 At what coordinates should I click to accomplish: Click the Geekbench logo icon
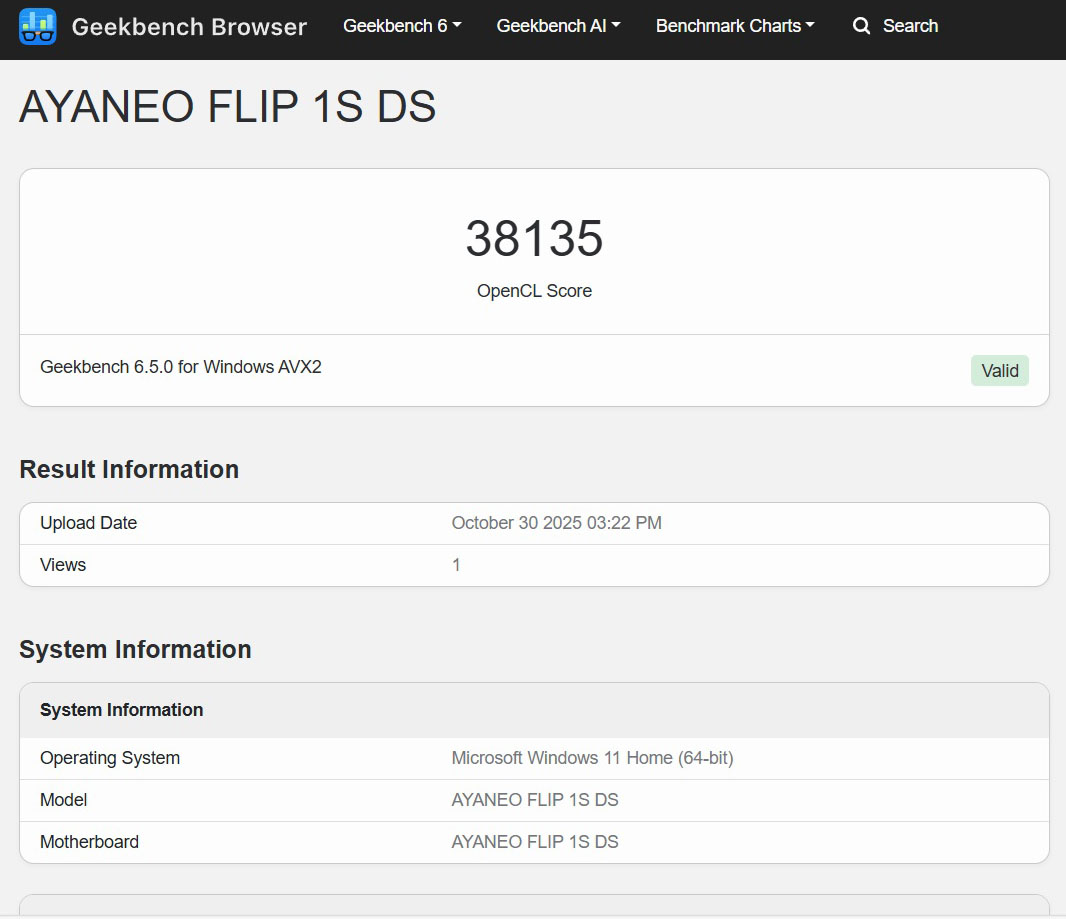pyautogui.click(x=38, y=26)
